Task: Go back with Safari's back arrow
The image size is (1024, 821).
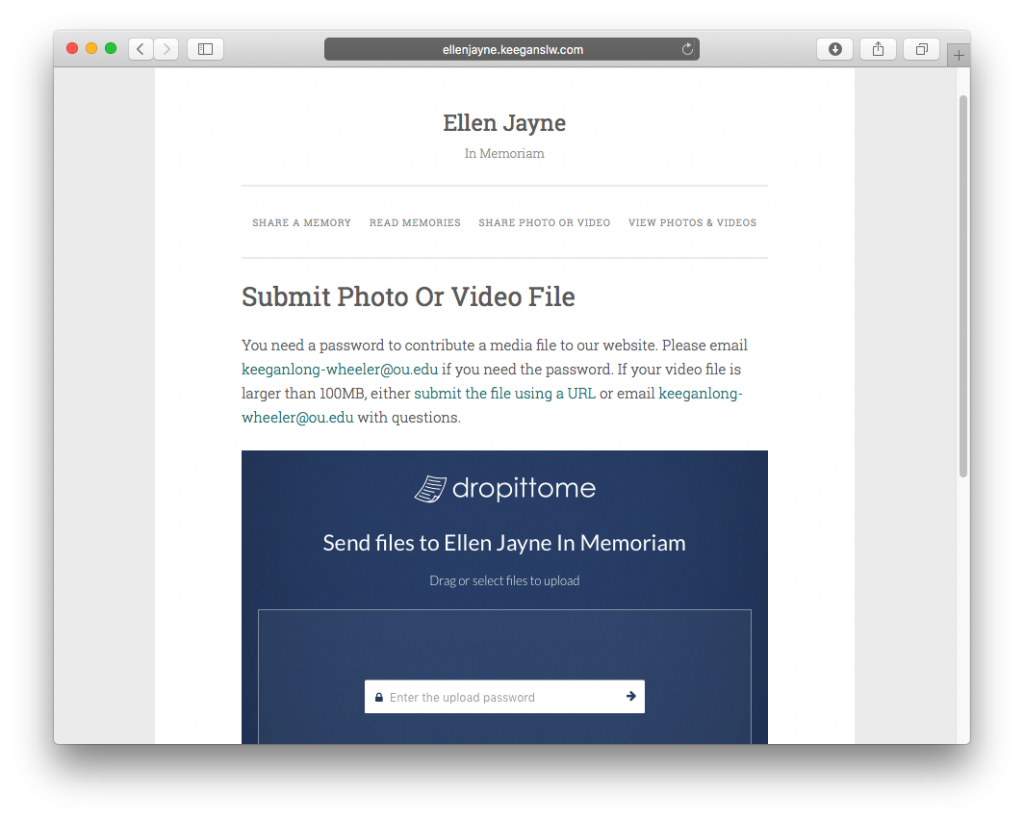Action: (x=140, y=49)
